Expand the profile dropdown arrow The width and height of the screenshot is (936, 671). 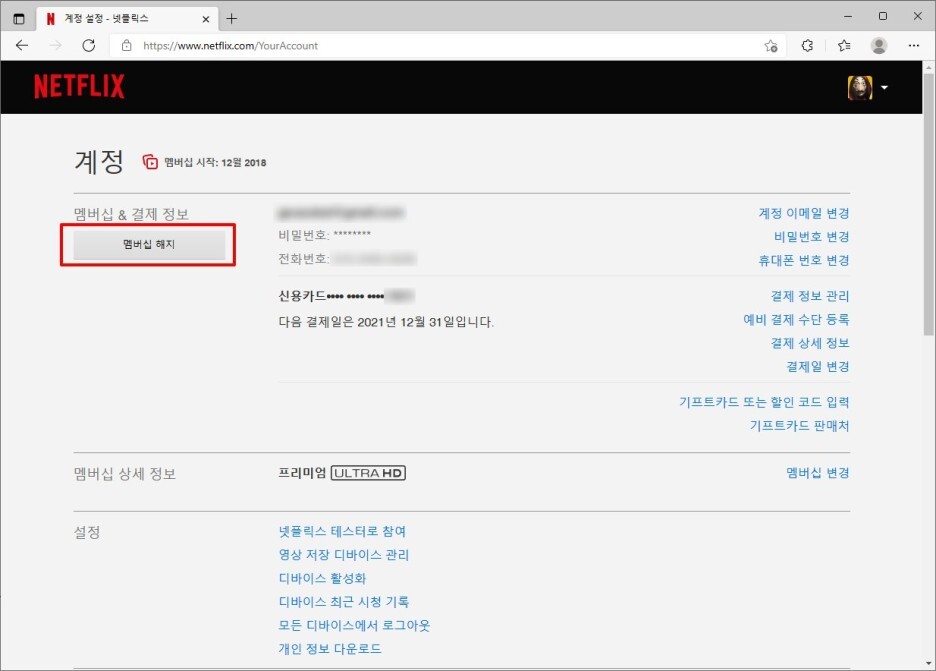[x=884, y=88]
